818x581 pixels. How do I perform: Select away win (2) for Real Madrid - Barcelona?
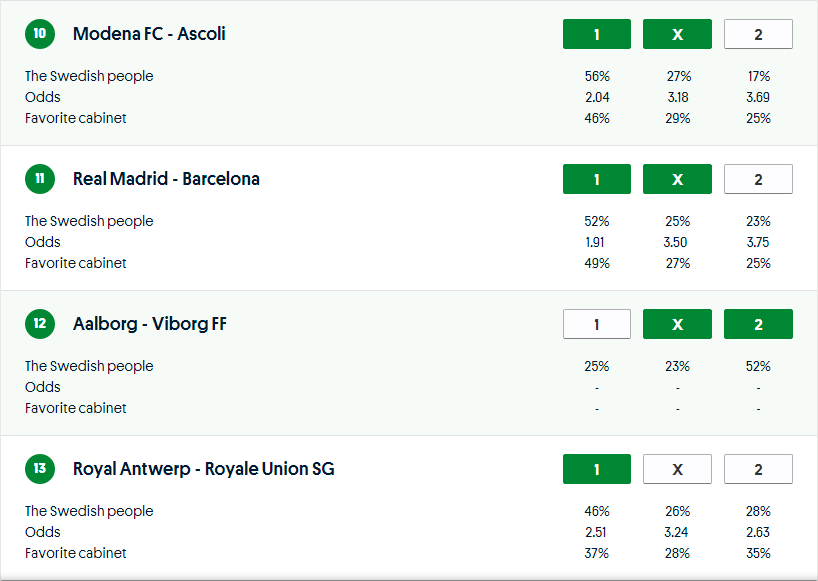point(758,179)
